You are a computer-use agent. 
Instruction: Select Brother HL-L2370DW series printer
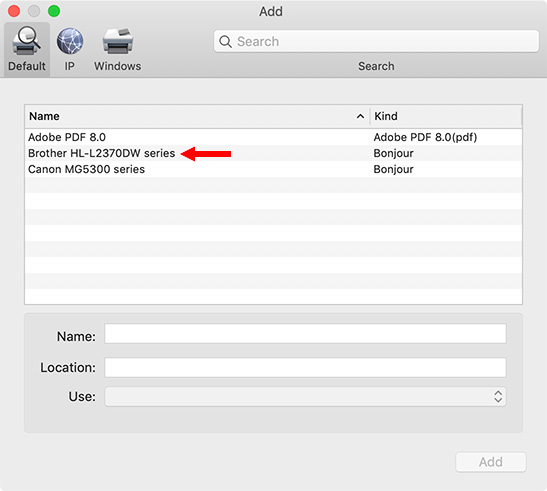click(x=274, y=153)
